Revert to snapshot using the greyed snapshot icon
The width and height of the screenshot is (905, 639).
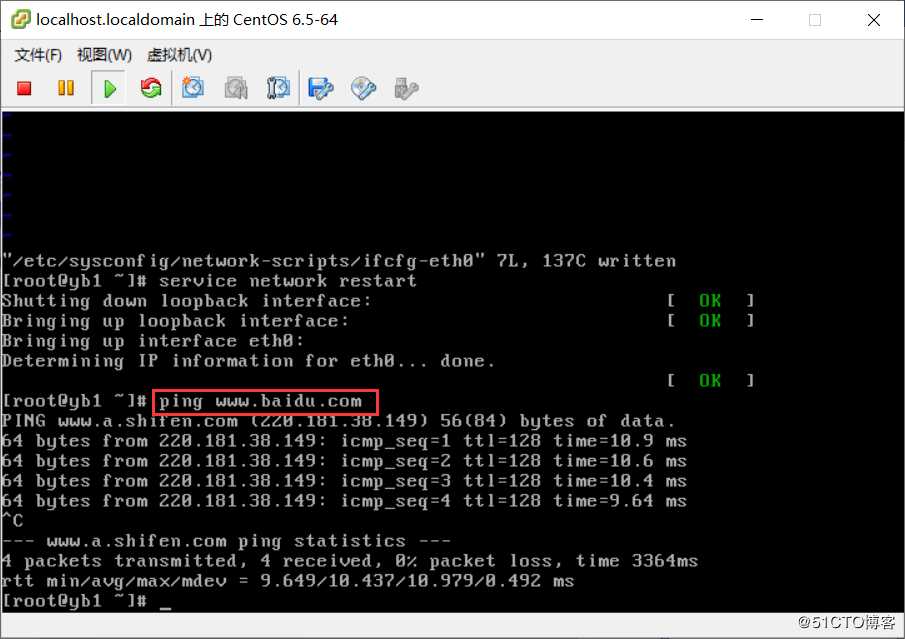235,88
